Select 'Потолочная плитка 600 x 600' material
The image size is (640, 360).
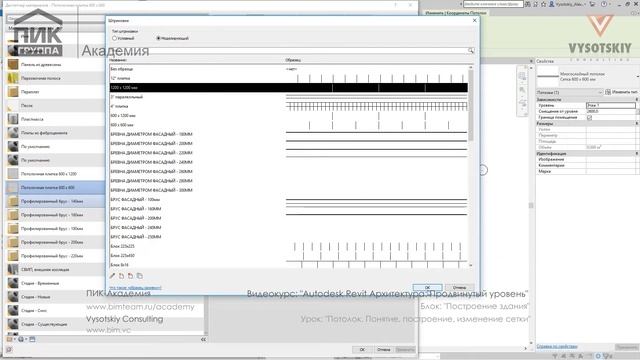point(56,188)
